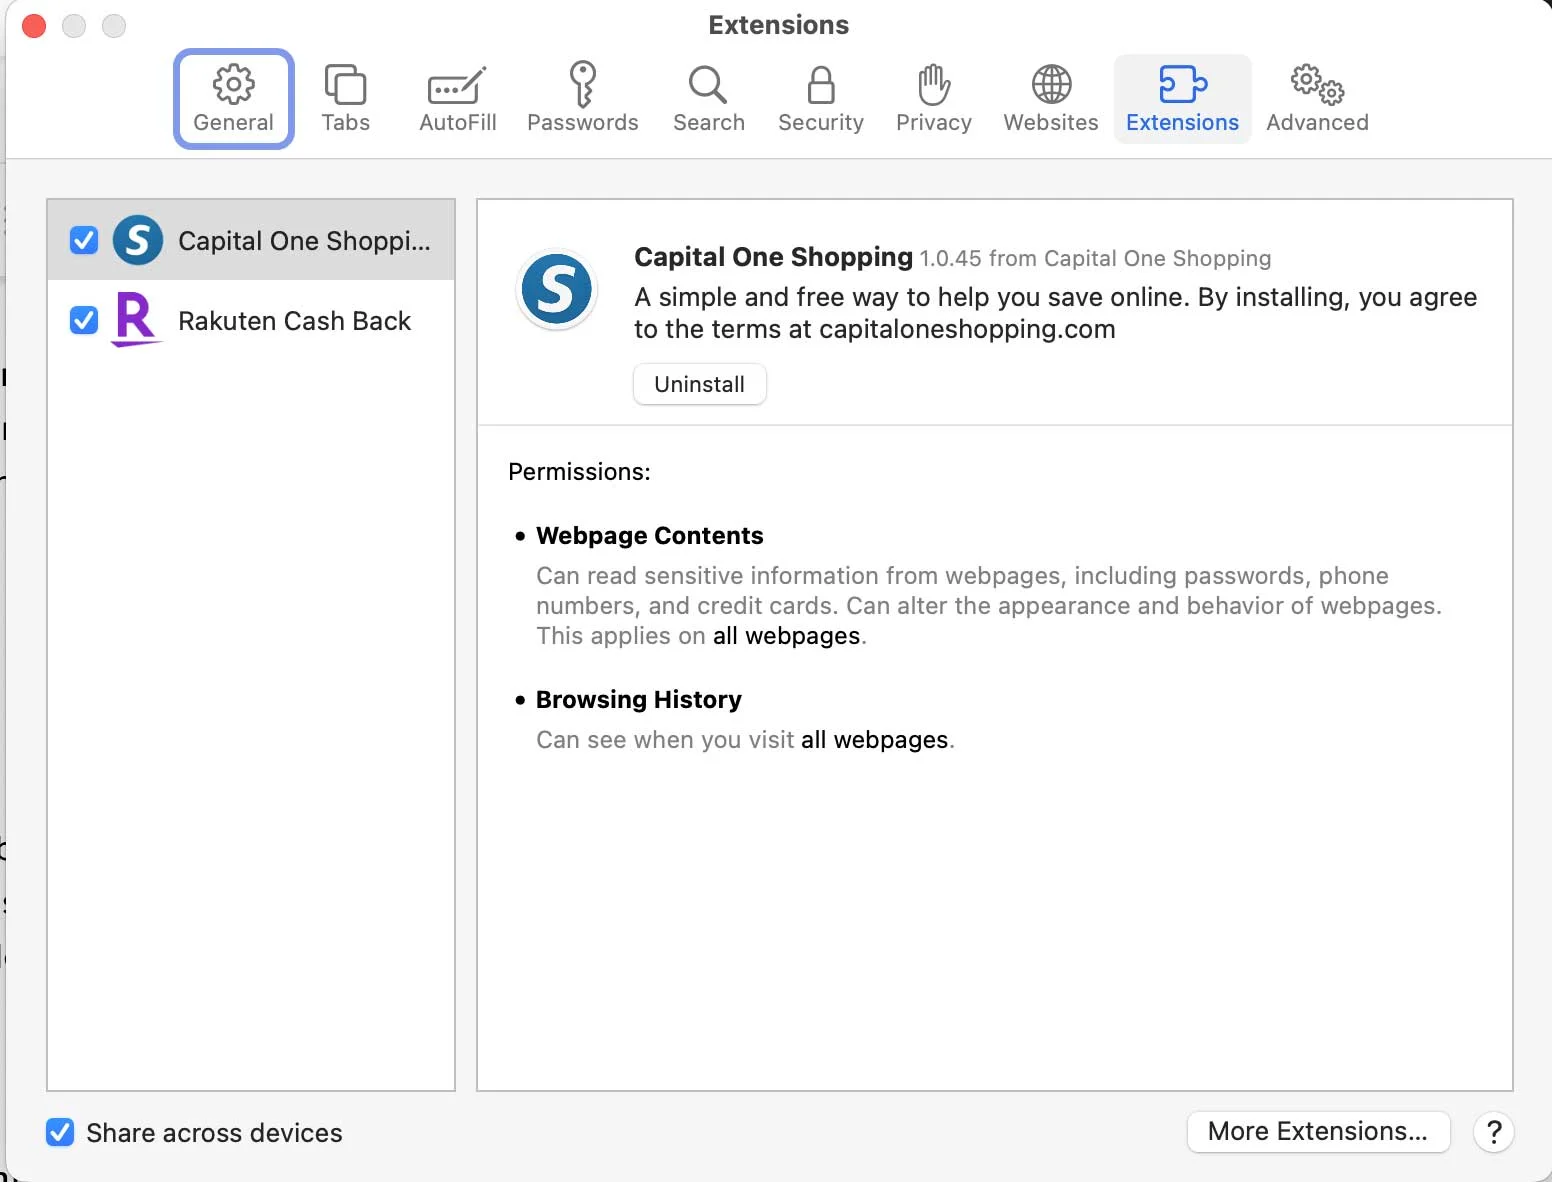Open the help question mark button
This screenshot has height=1182, width=1552.
pyautogui.click(x=1494, y=1132)
